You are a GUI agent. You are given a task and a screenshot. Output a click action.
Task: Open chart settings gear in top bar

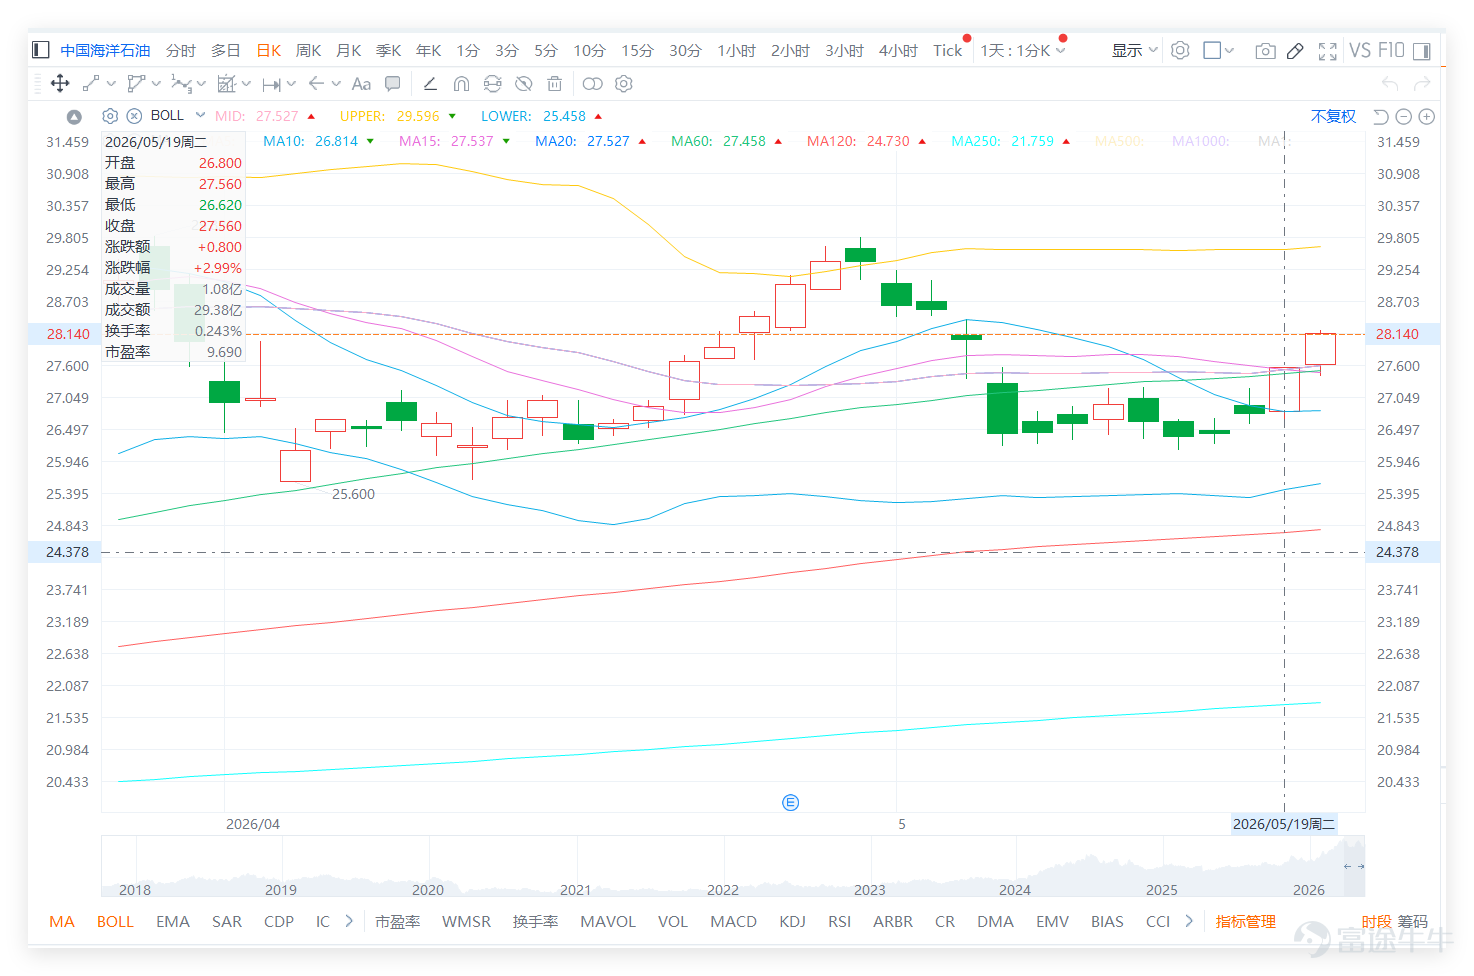pyautogui.click(x=1180, y=50)
